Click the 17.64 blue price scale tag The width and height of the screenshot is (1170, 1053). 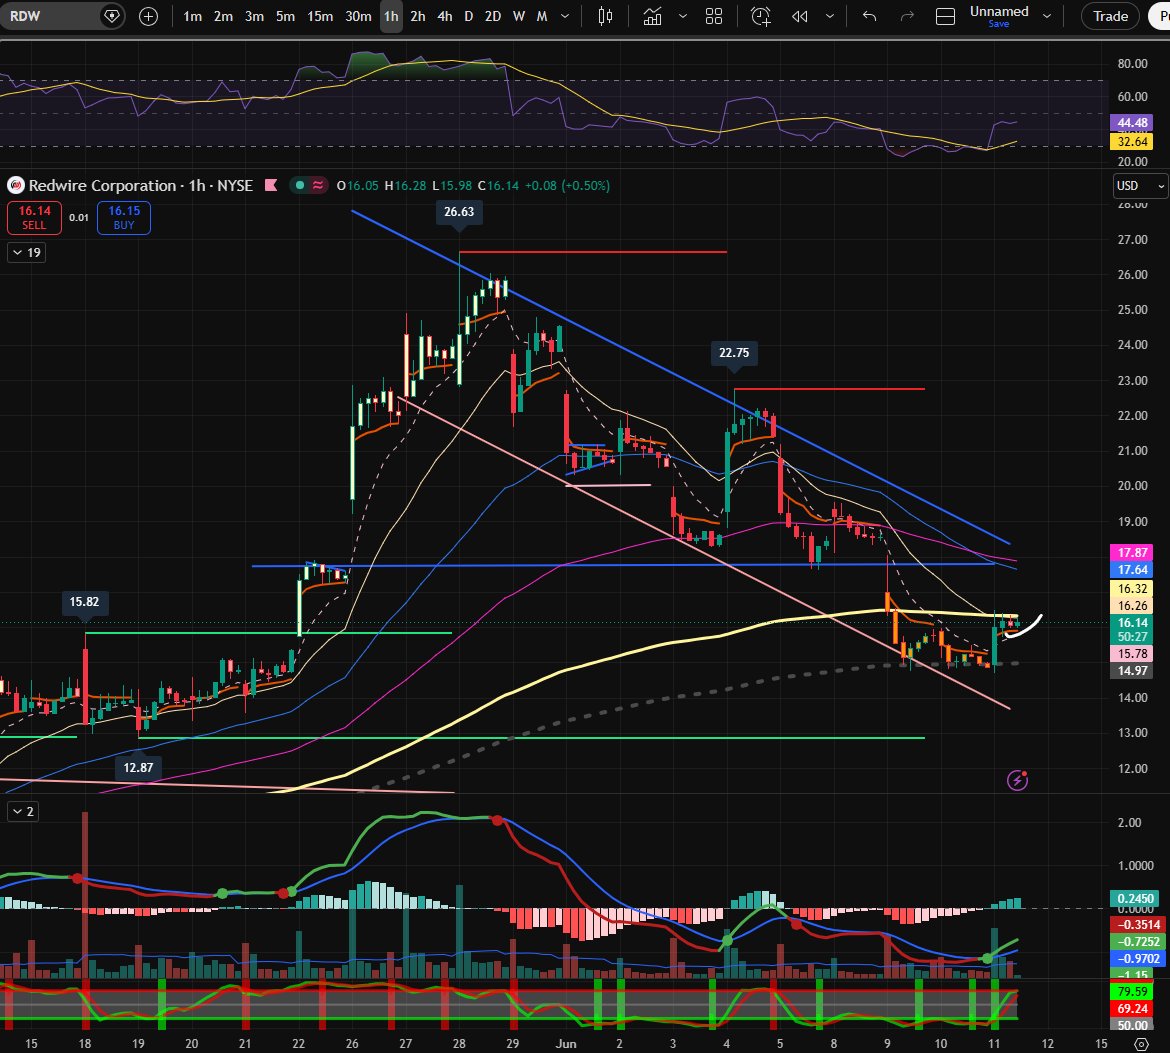tap(1132, 570)
